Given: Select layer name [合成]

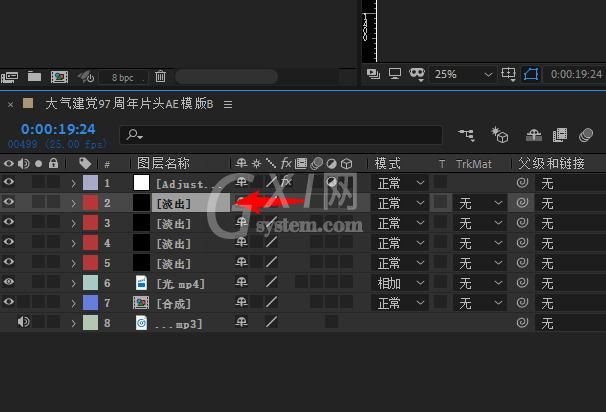Looking at the screenshot, I should pos(174,304).
